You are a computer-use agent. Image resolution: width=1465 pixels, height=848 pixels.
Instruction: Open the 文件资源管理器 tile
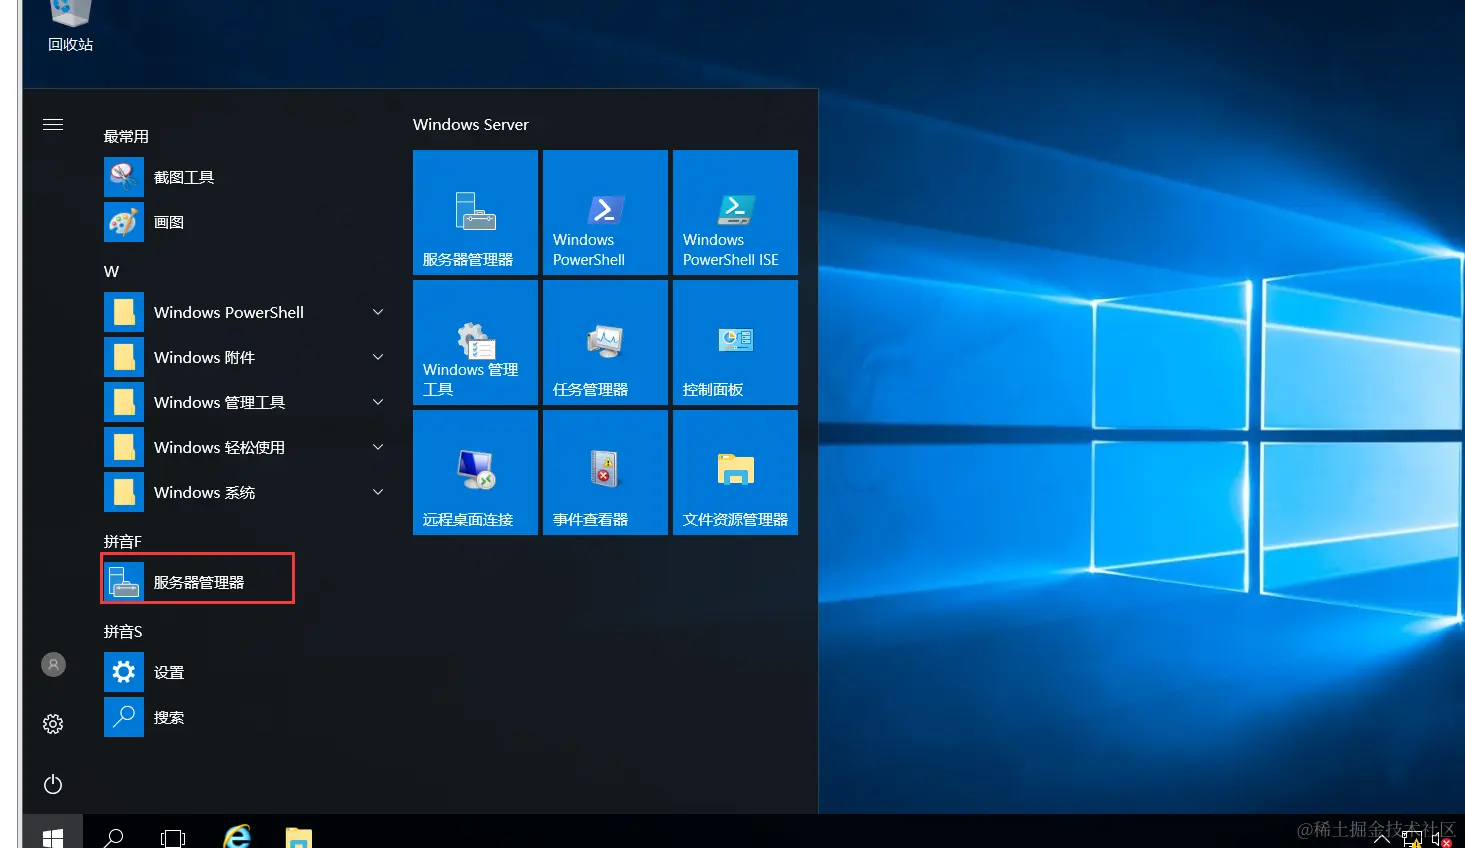click(x=735, y=472)
